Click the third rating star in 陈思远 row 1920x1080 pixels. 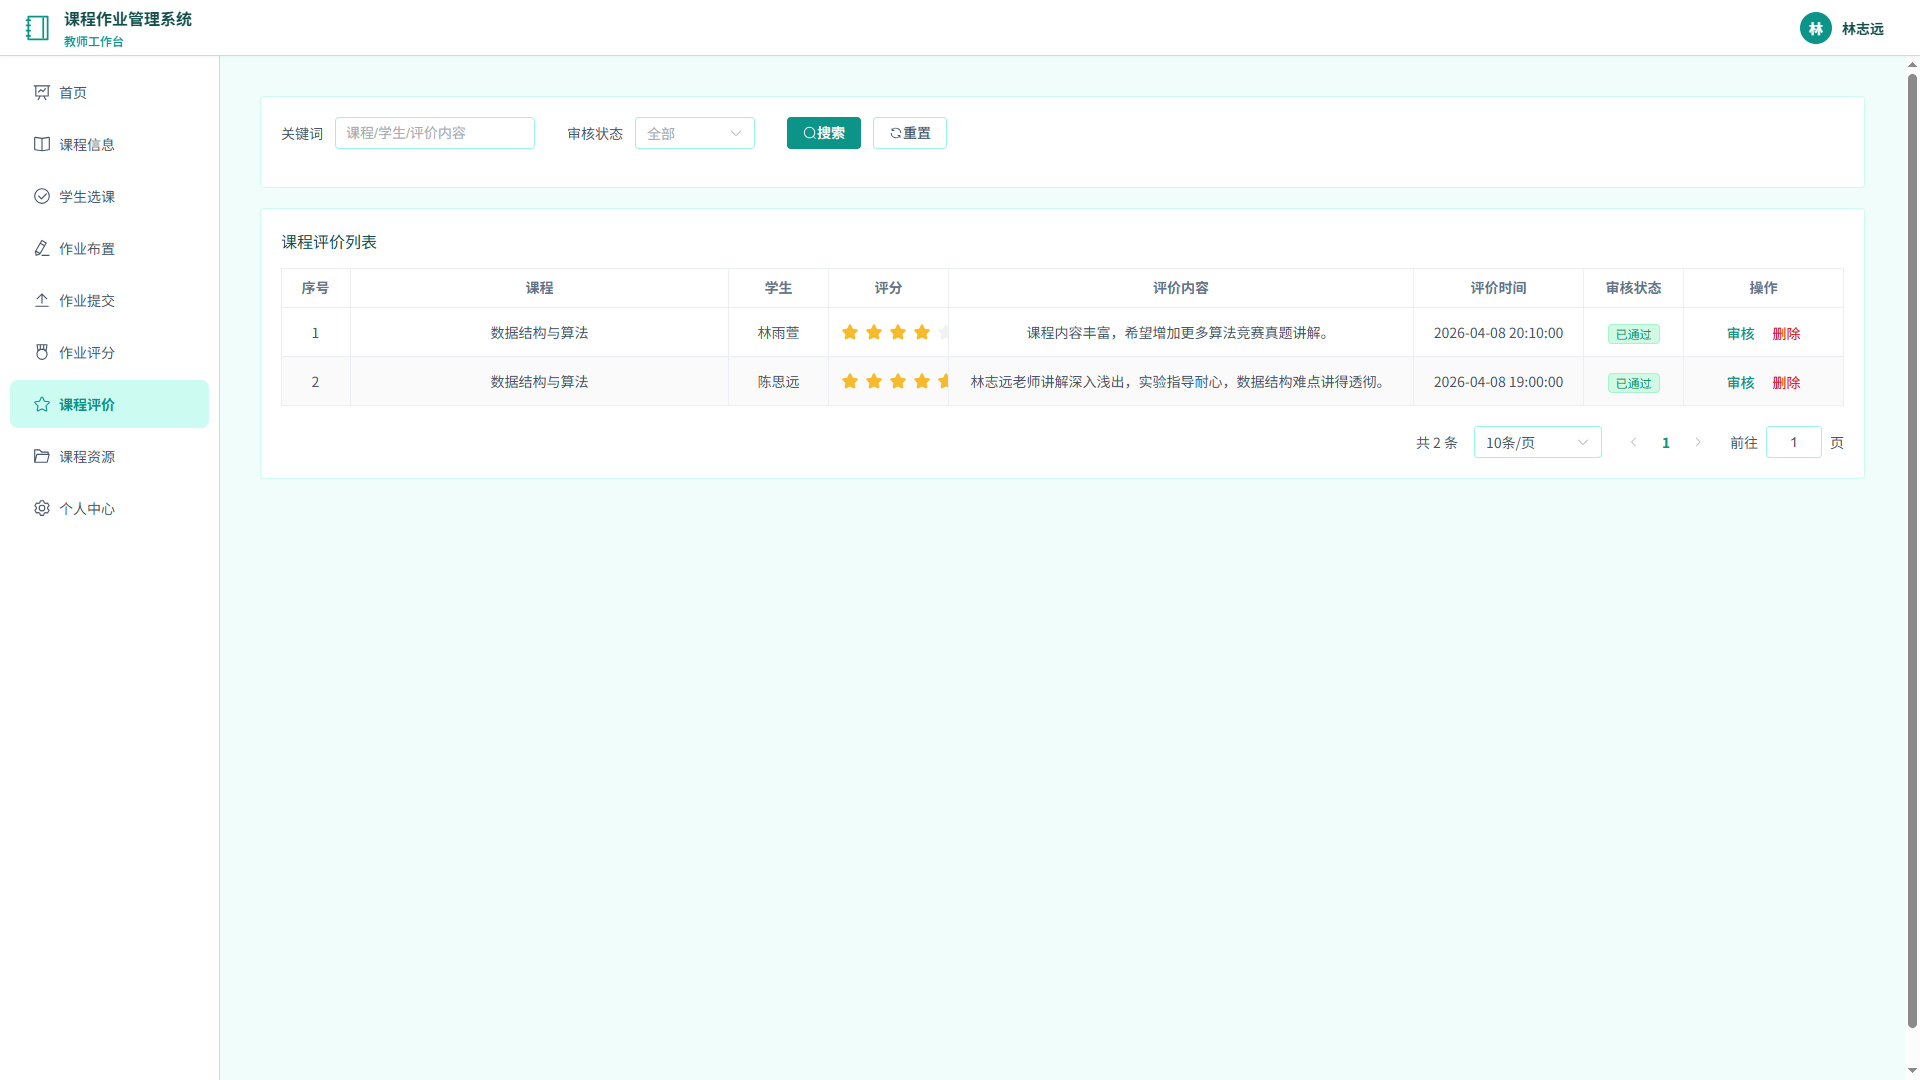click(898, 381)
